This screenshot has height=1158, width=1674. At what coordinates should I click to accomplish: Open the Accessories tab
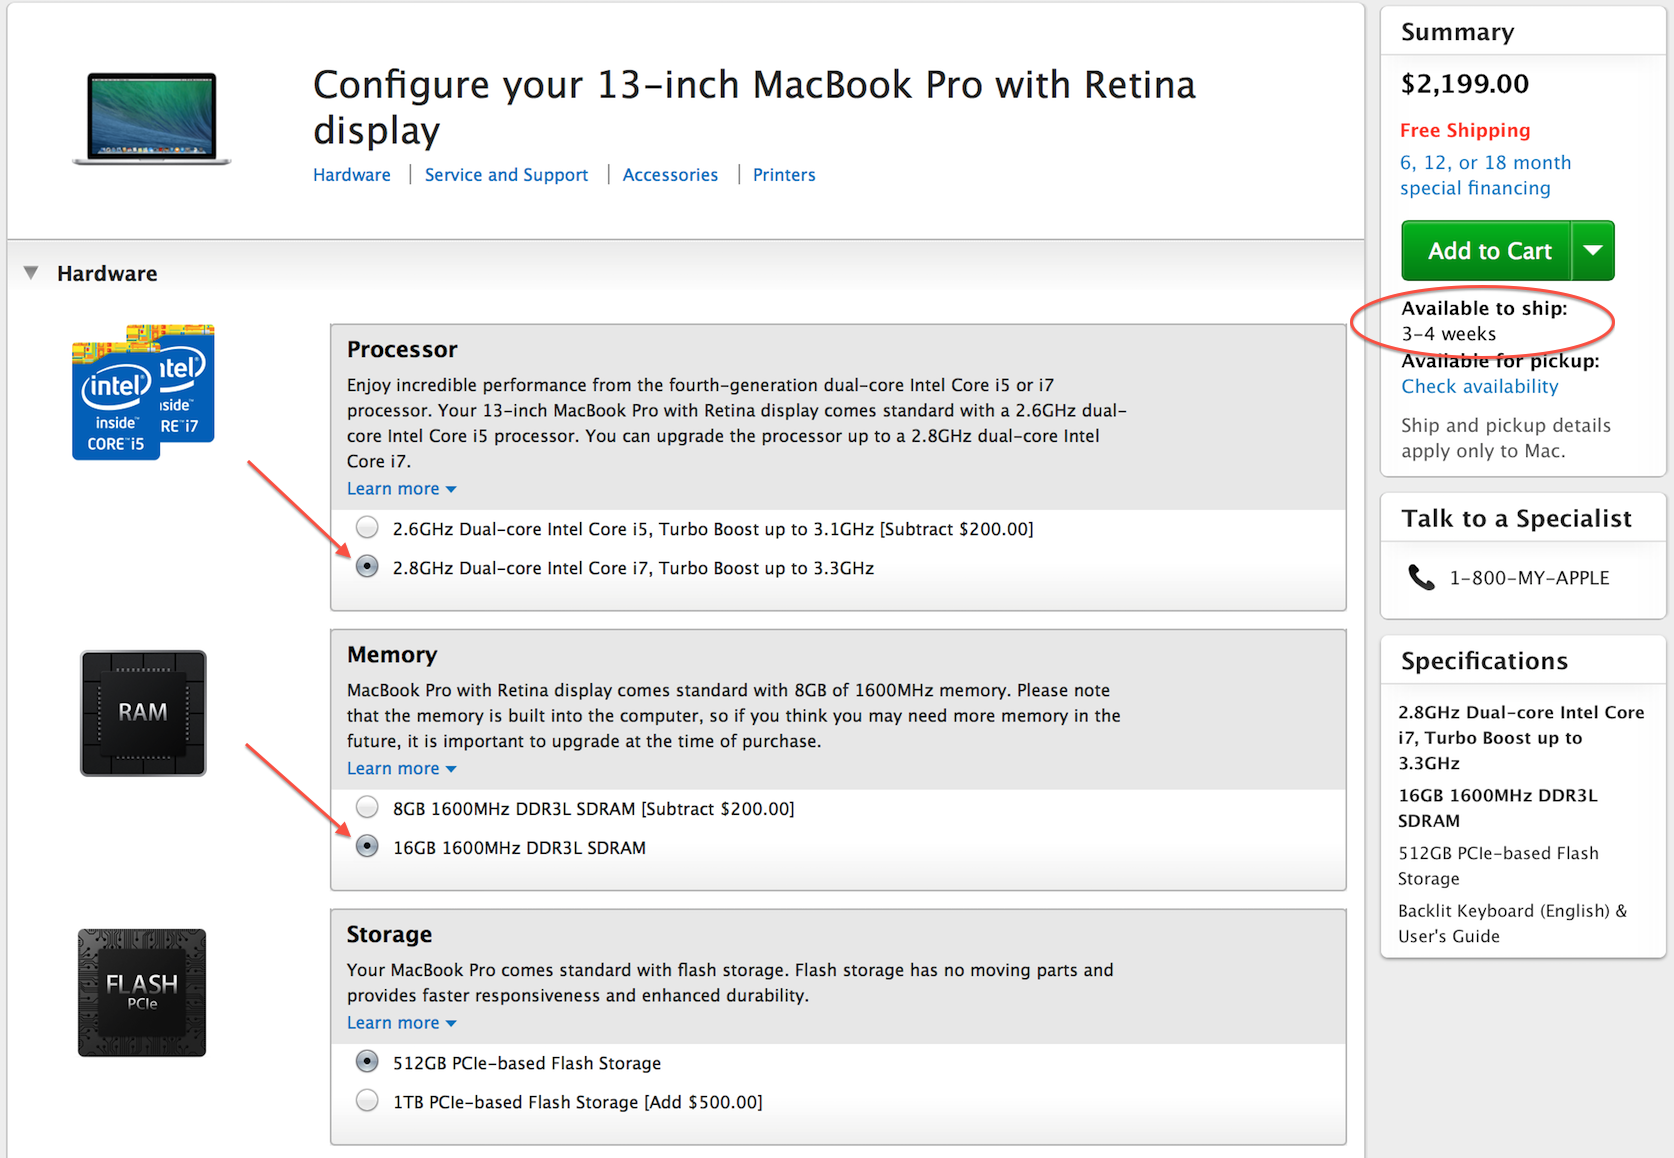670,175
